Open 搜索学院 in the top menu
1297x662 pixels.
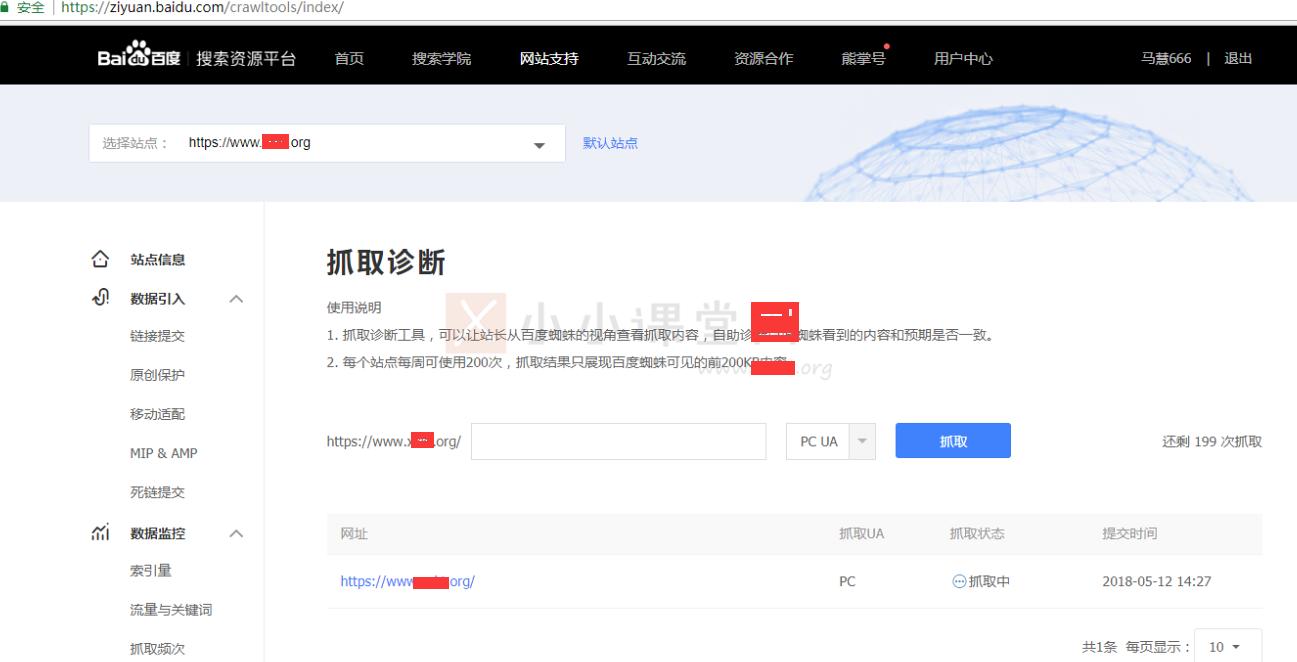[x=441, y=58]
